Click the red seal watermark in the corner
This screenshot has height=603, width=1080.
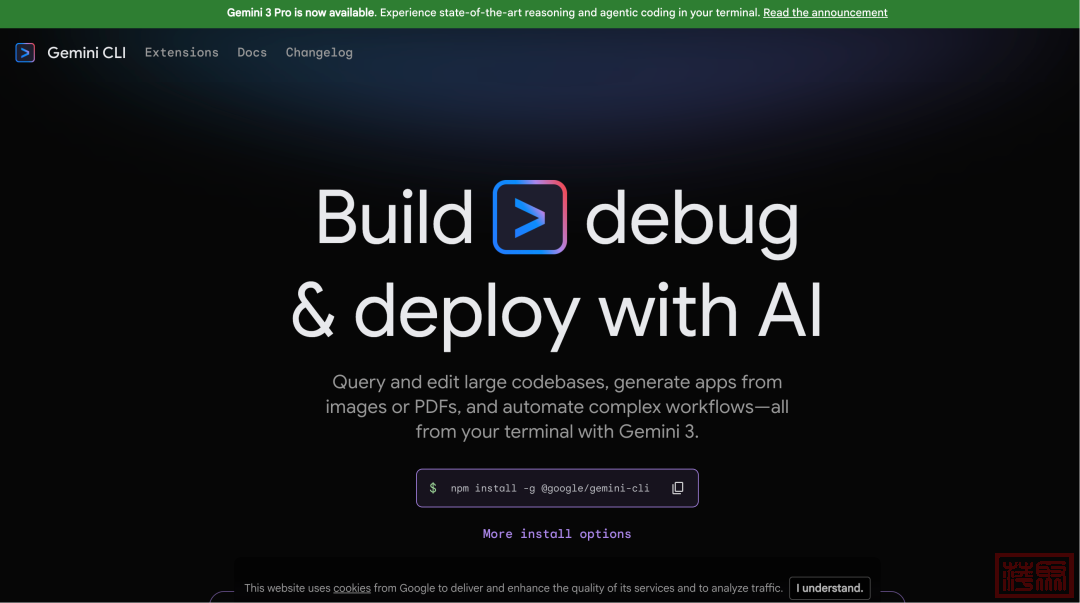(1035, 577)
